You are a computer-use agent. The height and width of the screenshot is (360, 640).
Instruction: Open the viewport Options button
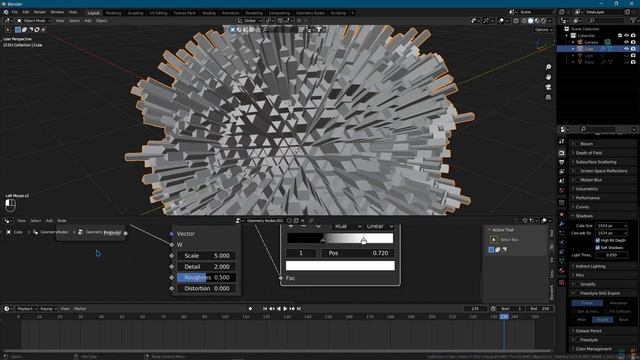(x=543, y=29)
